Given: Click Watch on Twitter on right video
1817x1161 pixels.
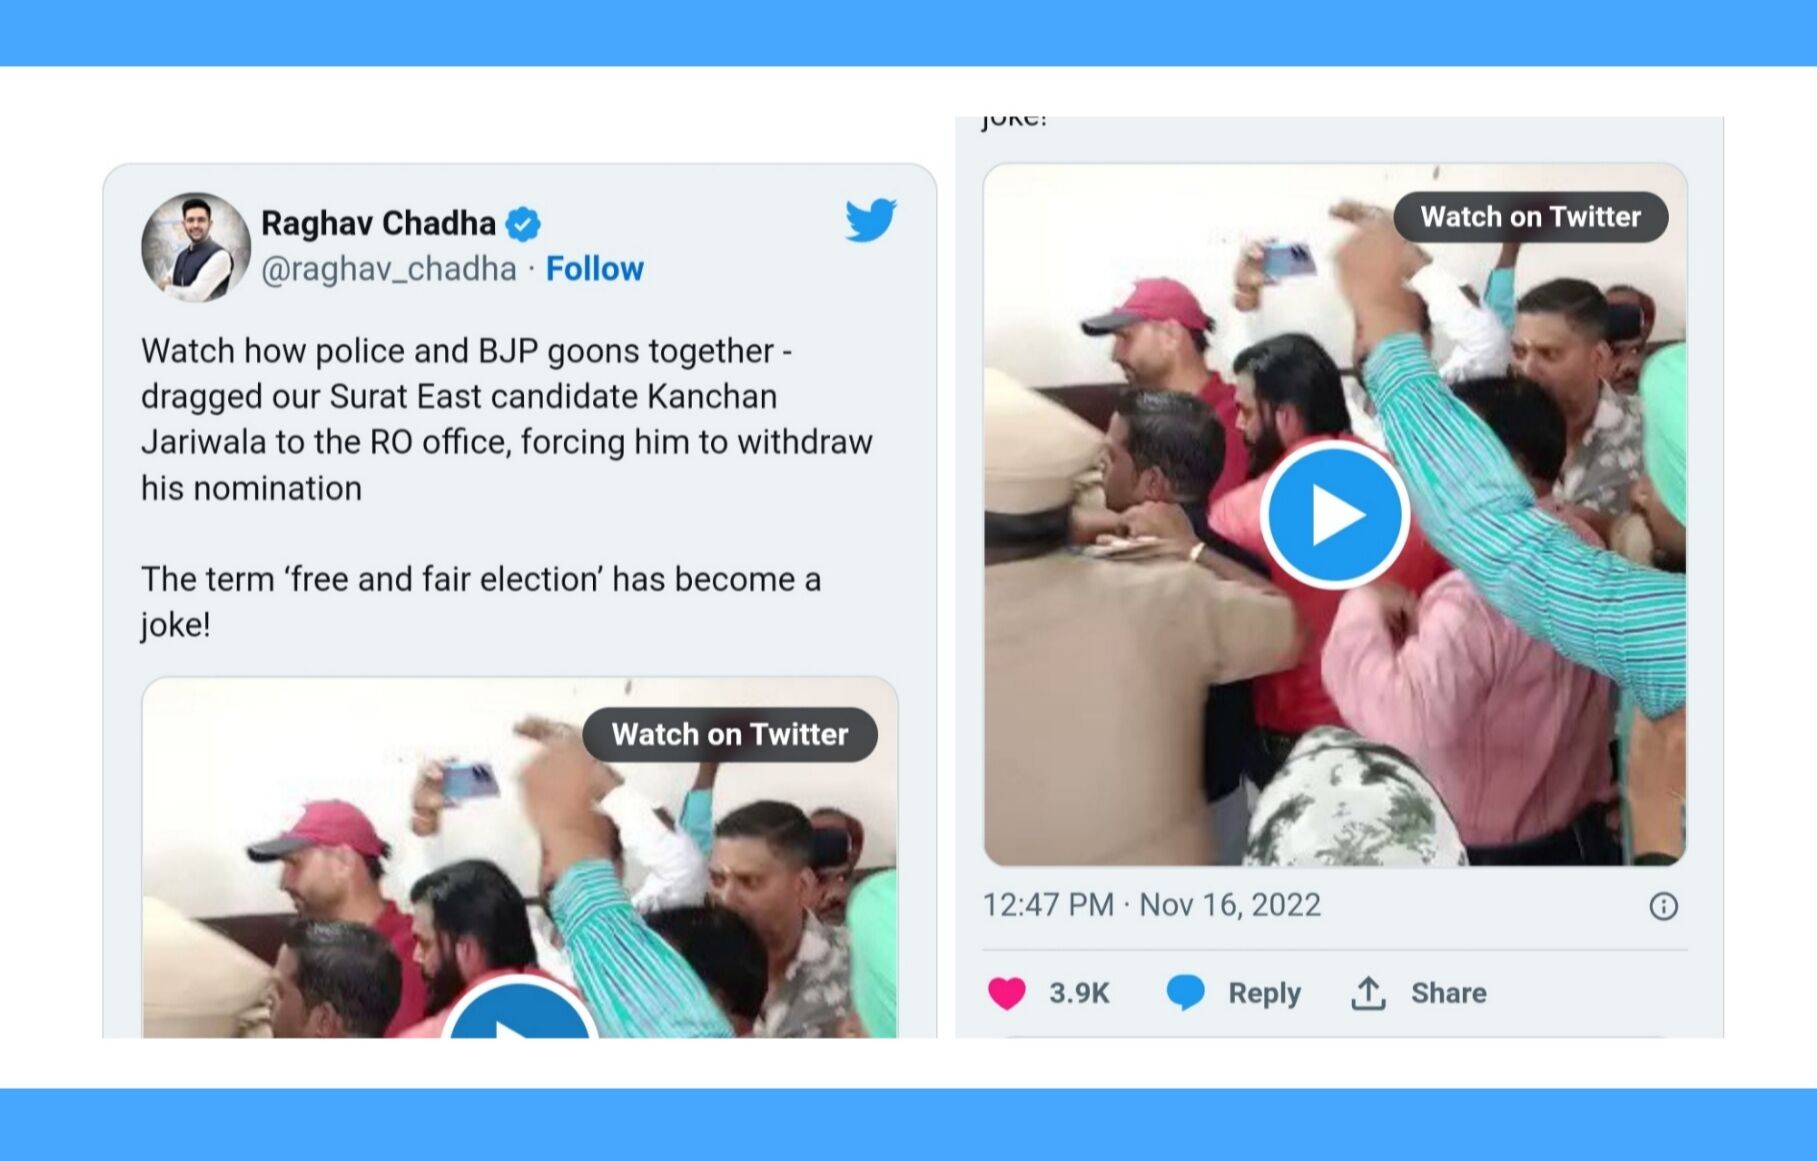Looking at the screenshot, I should [1530, 217].
